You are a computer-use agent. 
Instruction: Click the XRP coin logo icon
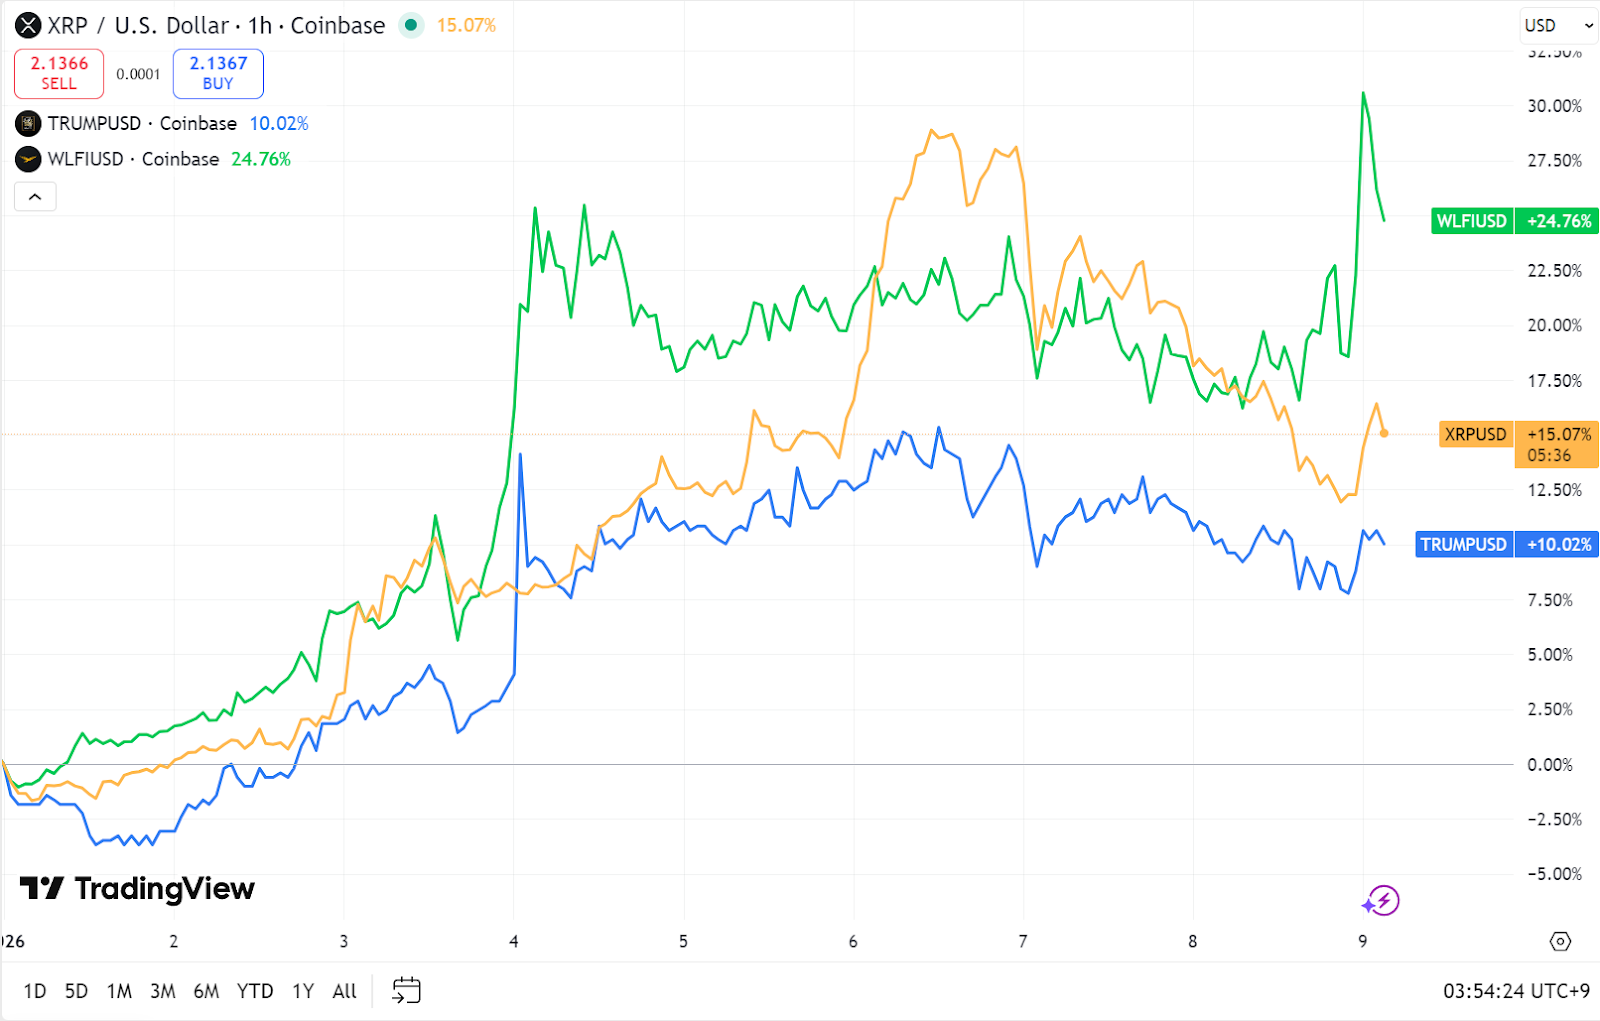click(28, 26)
